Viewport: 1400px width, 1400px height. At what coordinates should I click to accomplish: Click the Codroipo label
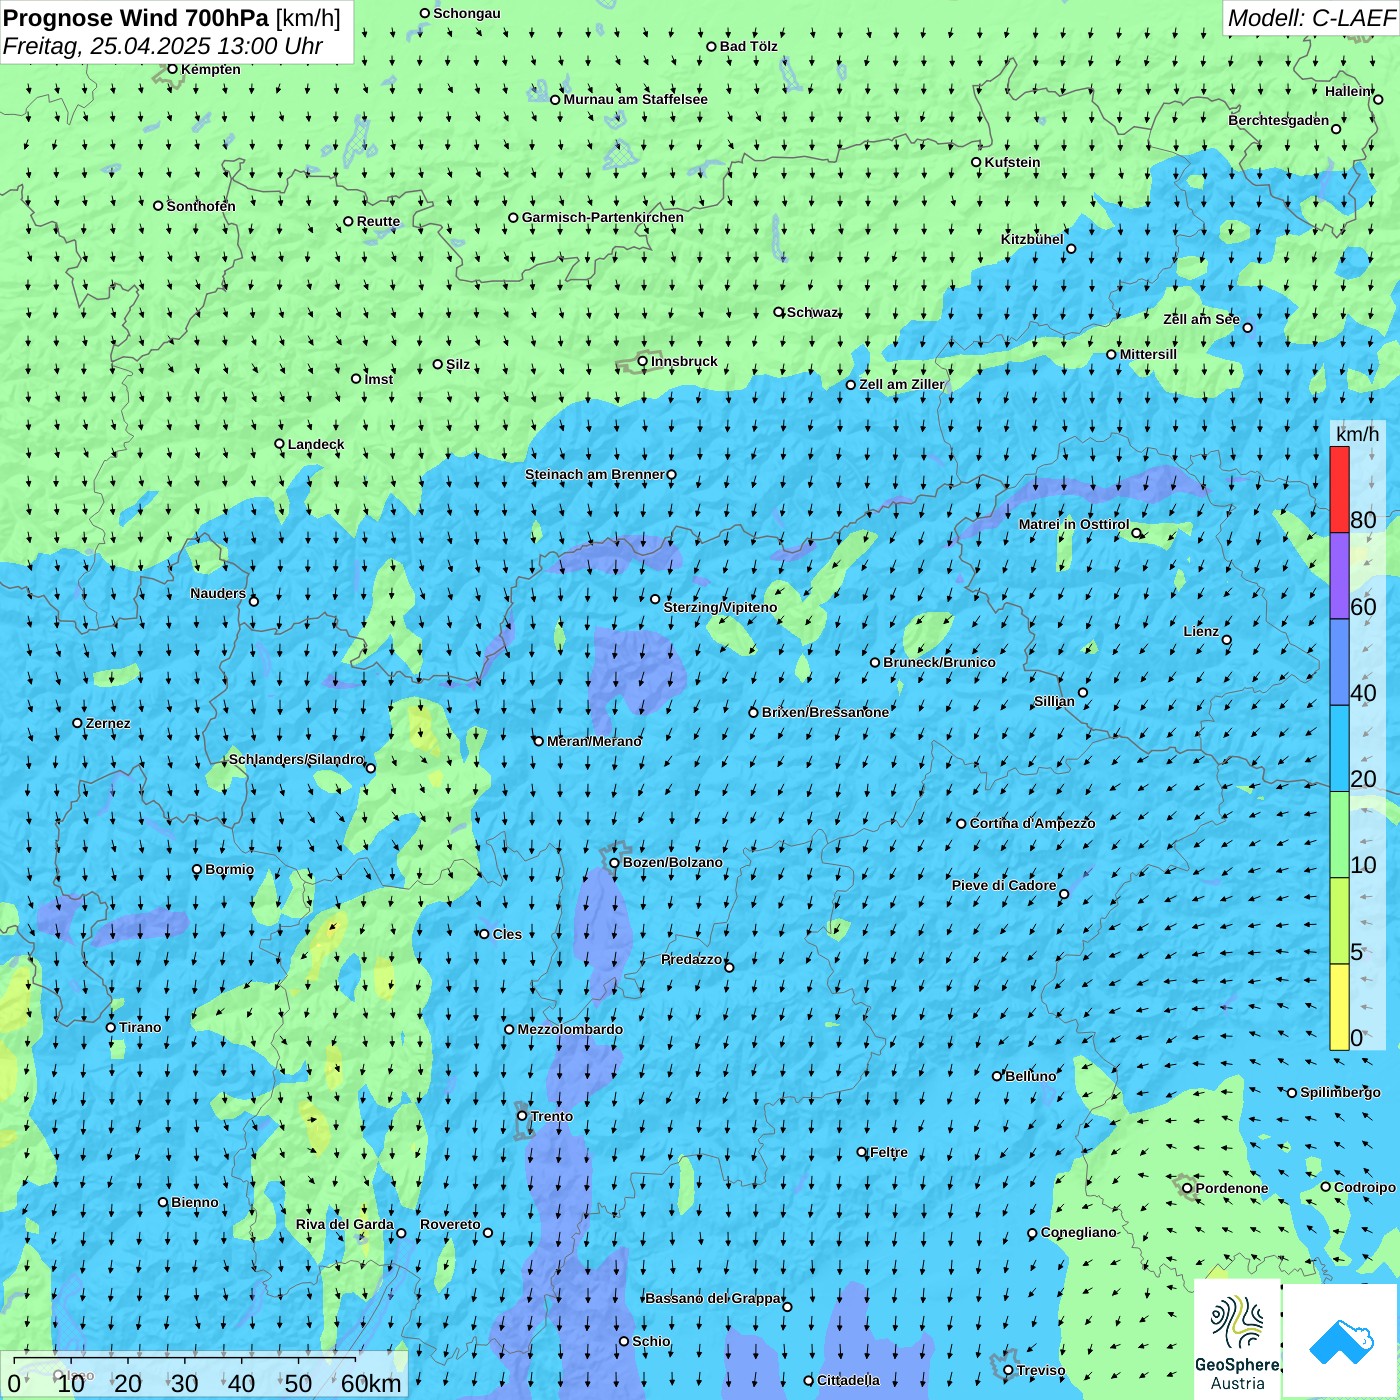click(x=1365, y=1187)
